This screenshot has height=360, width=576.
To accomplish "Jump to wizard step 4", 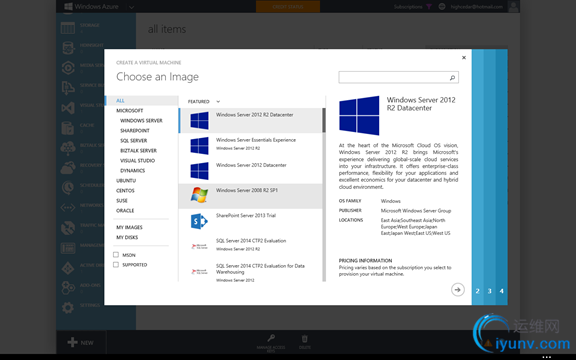I will click(x=502, y=291).
